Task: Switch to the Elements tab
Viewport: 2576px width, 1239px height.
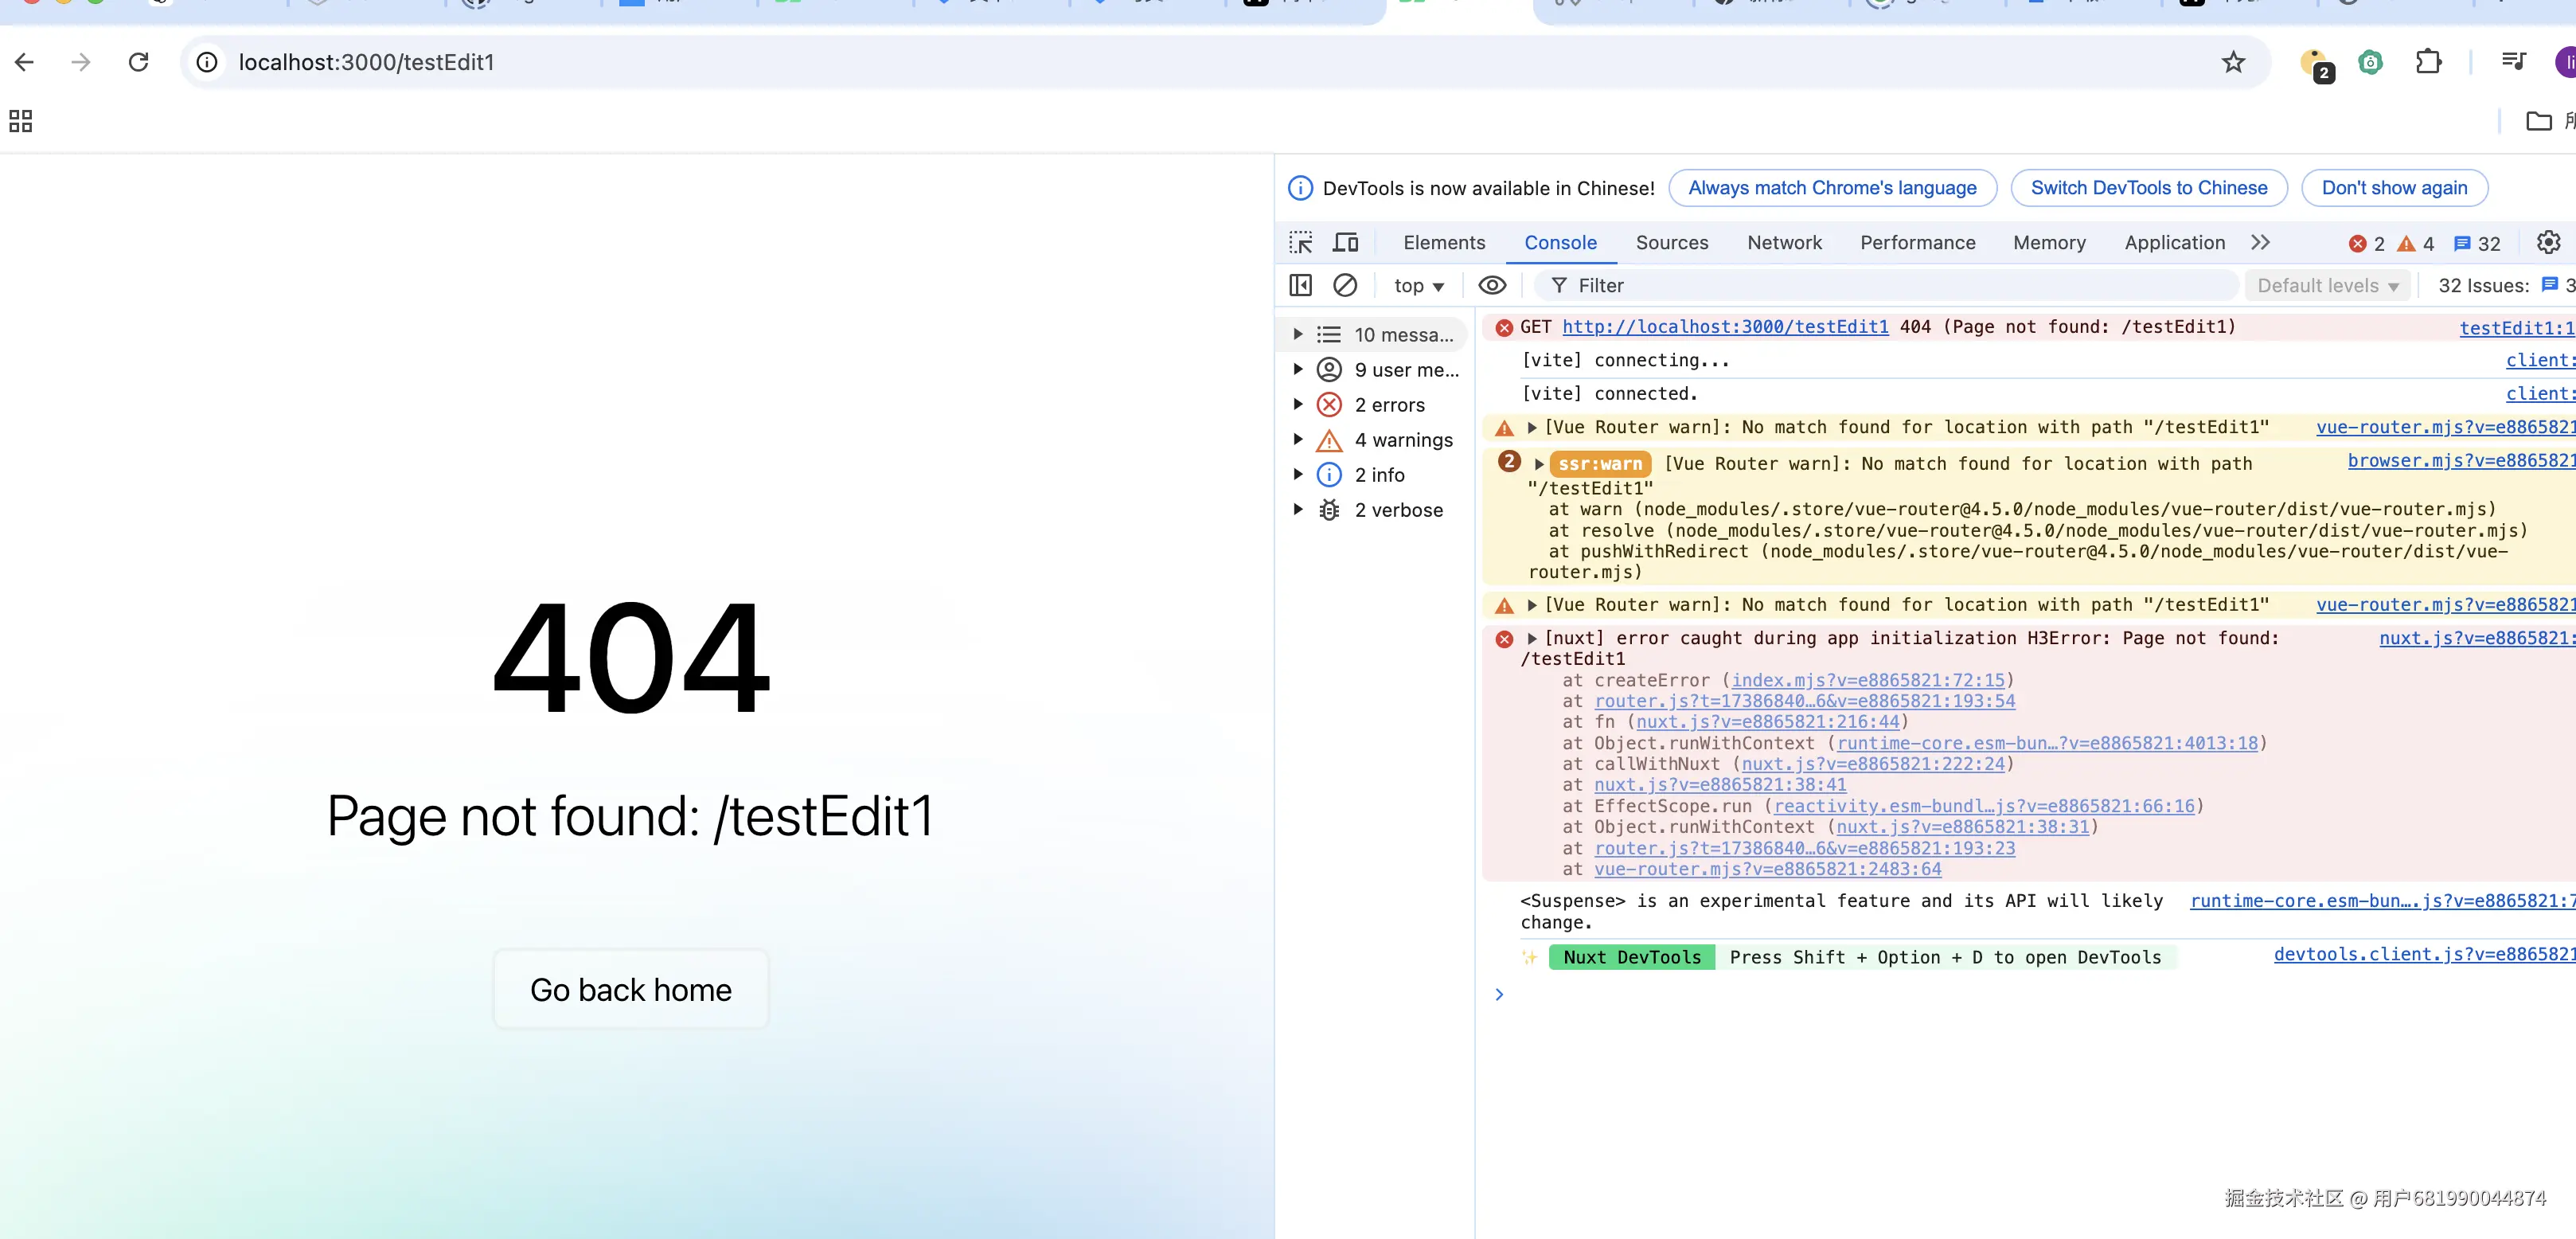Action: [x=1443, y=243]
